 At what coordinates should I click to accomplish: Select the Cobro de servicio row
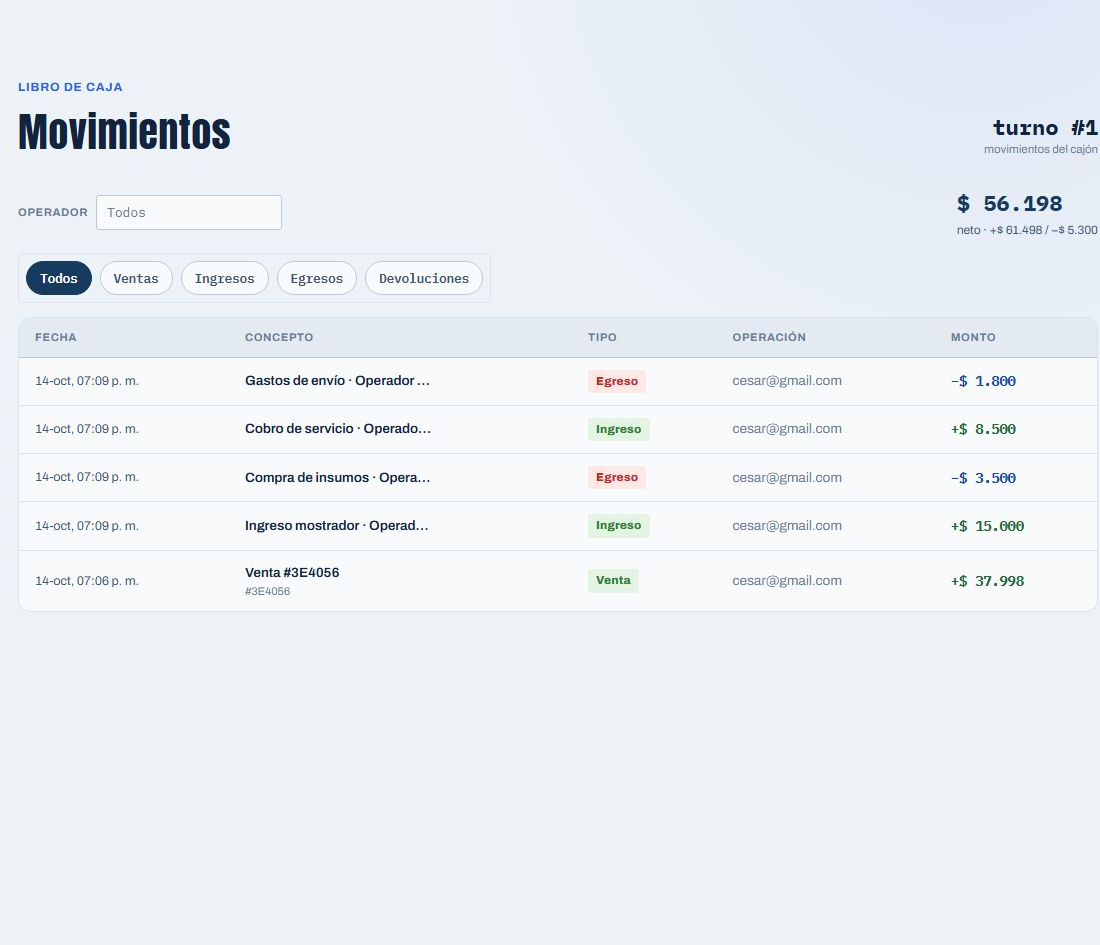[558, 429]
